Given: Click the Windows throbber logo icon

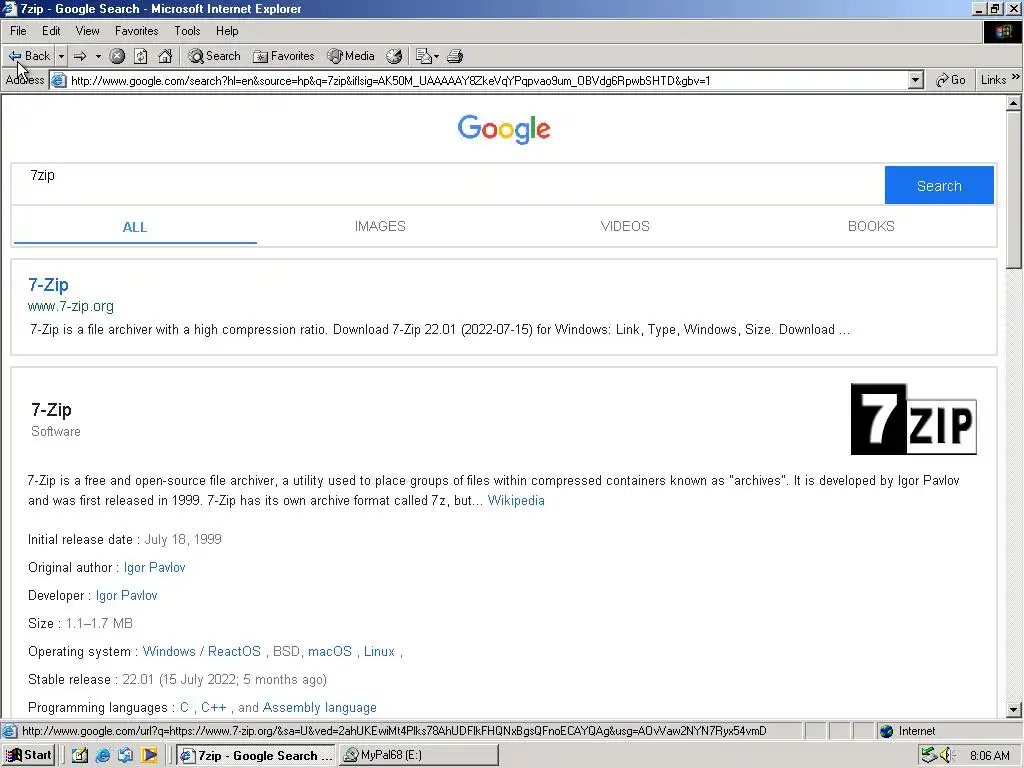Looking at the screenshot, I should pyautogui.click(x=1002, y=31).
